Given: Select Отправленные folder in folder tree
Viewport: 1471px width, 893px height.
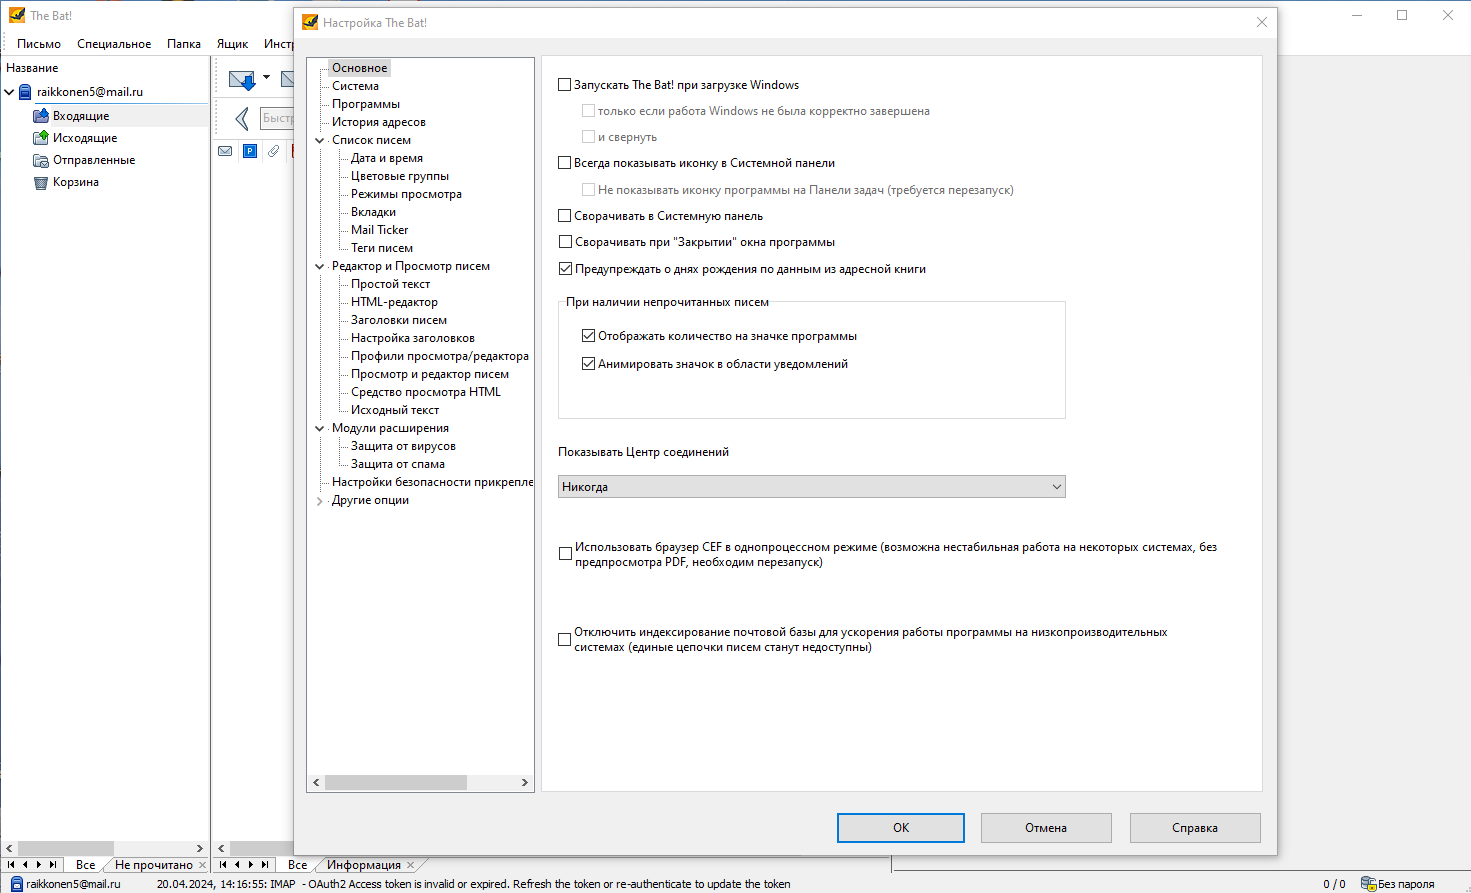Looking at the screenshot, I should pyautogui.click(x=94, y=160).
